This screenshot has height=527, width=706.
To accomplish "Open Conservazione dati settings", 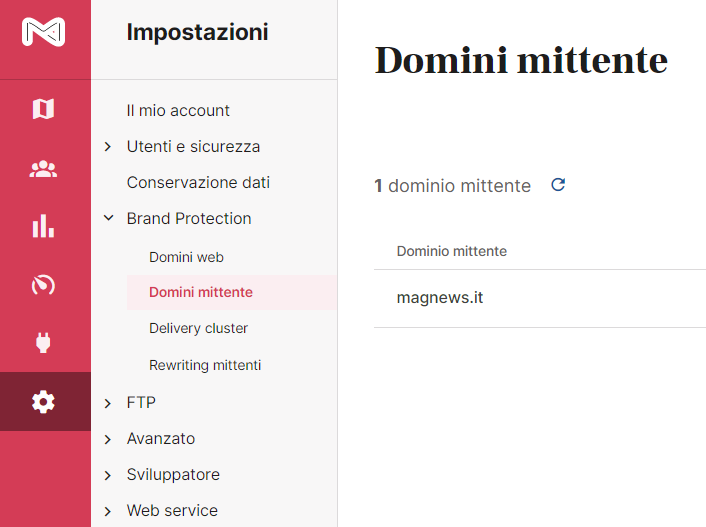I will click(x=198, y=182).
